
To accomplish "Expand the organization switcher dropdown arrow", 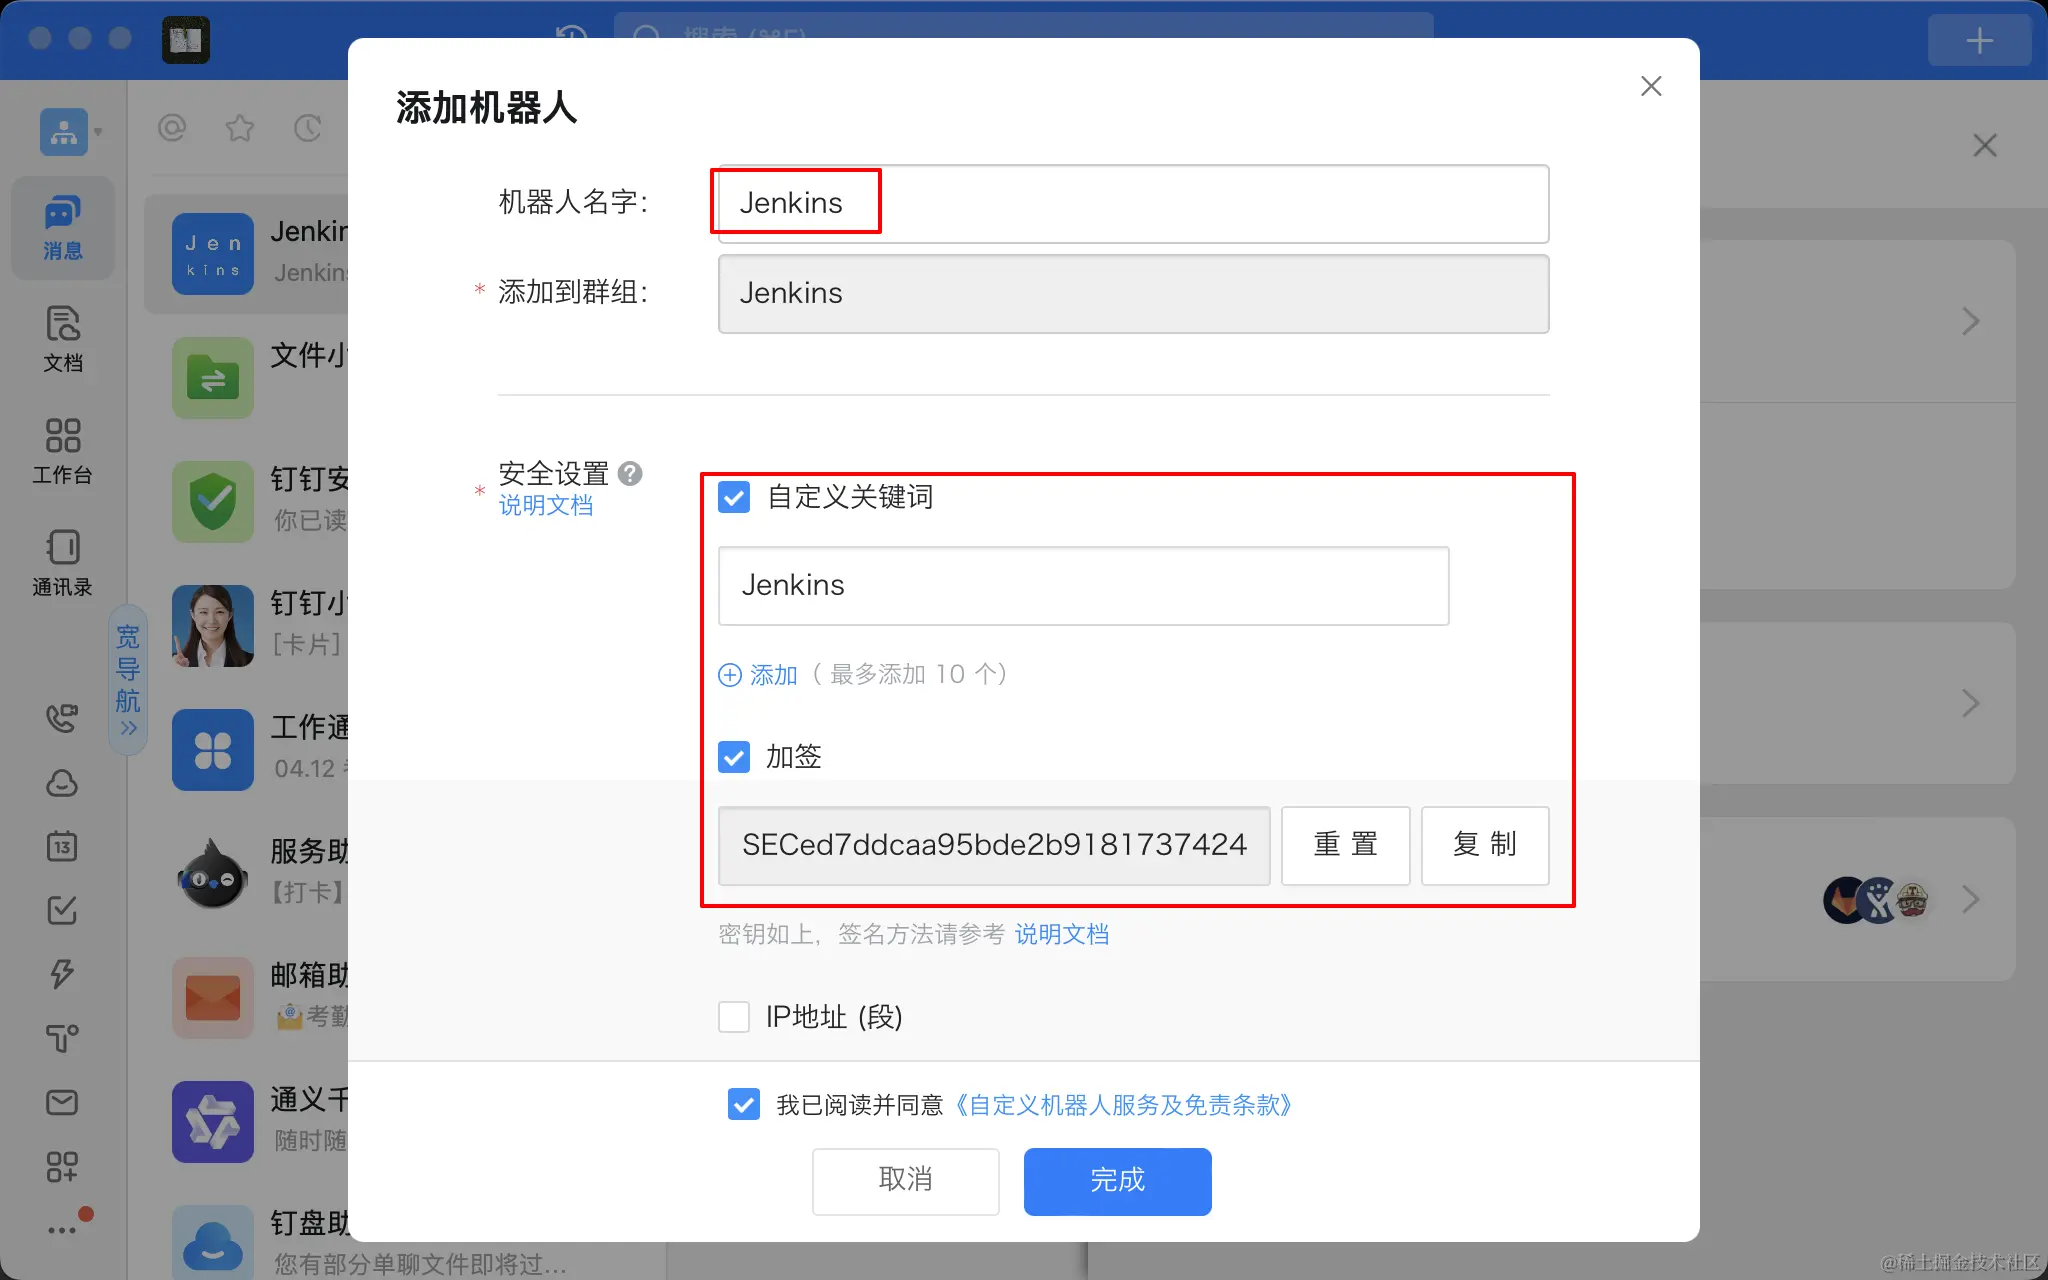I will point(98,132).
